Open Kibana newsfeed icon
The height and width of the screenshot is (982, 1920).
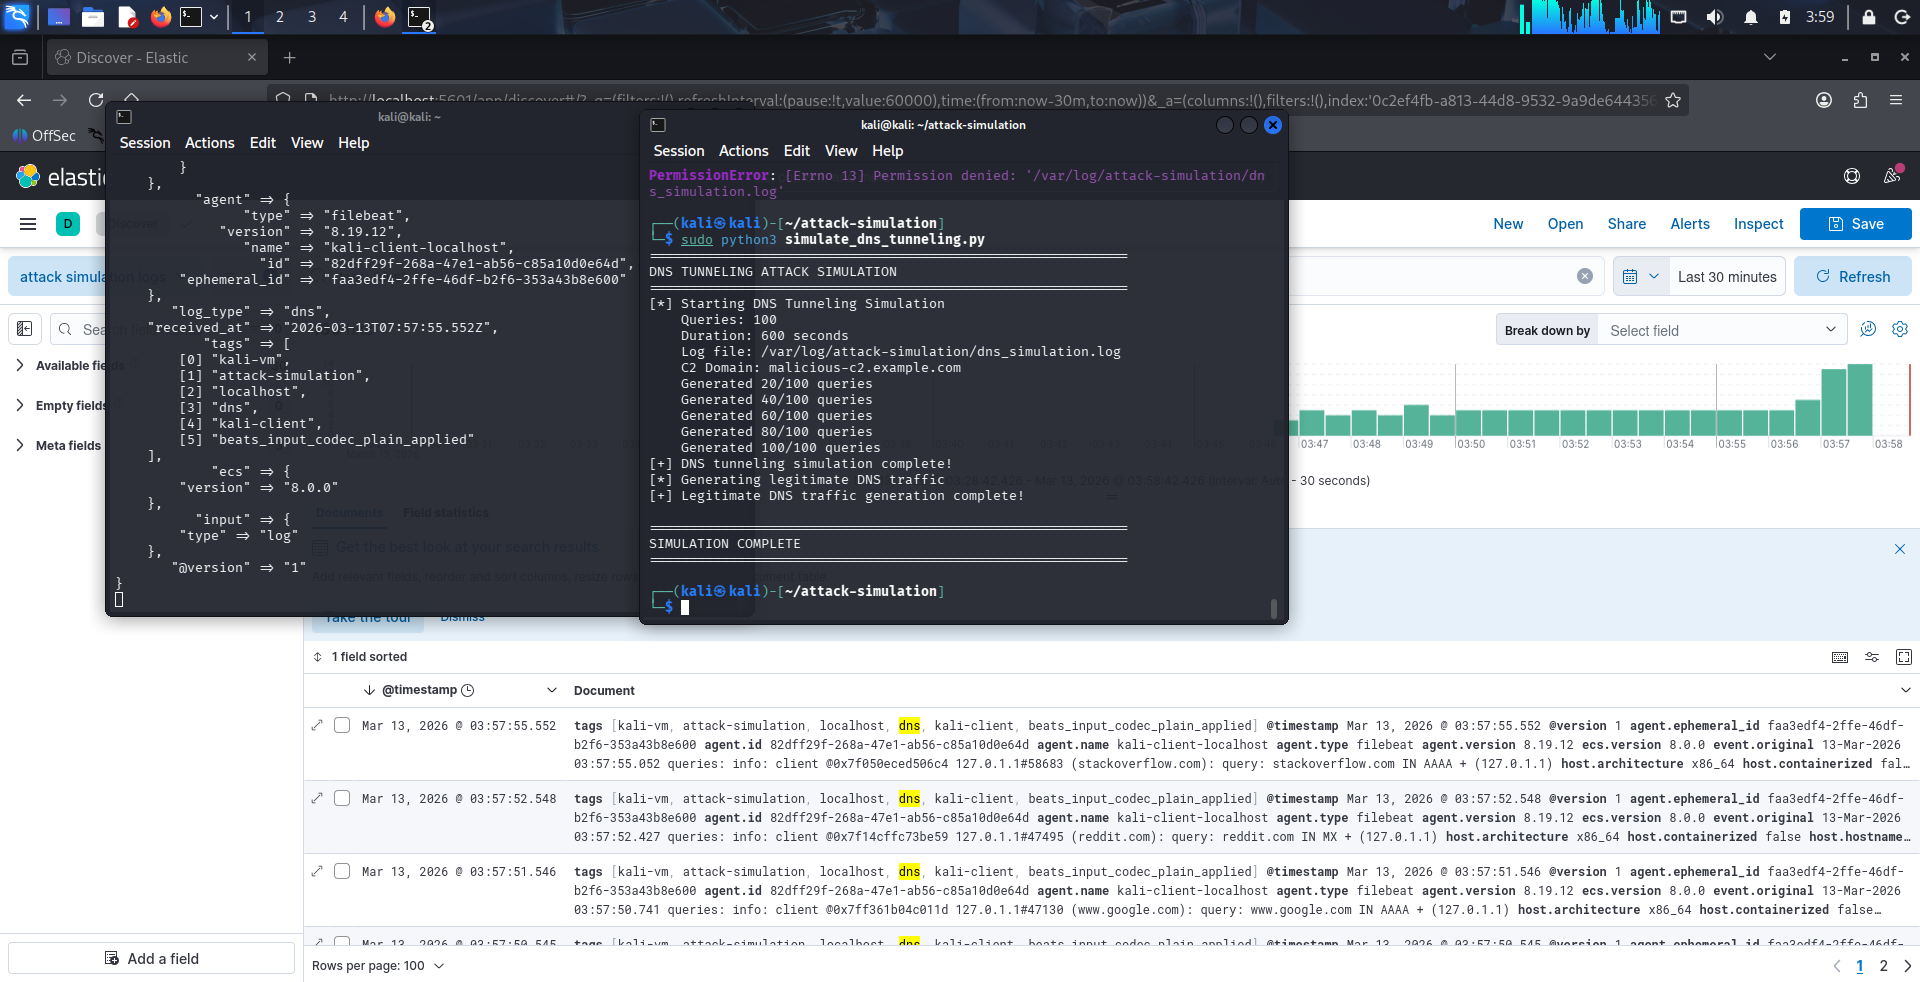pyautogui.click(x=1892, y=176)
